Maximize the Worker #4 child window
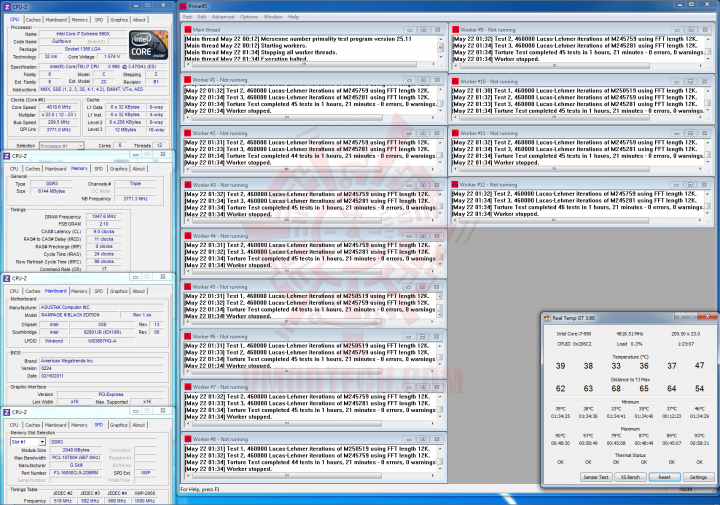 (x=422, y=236)
